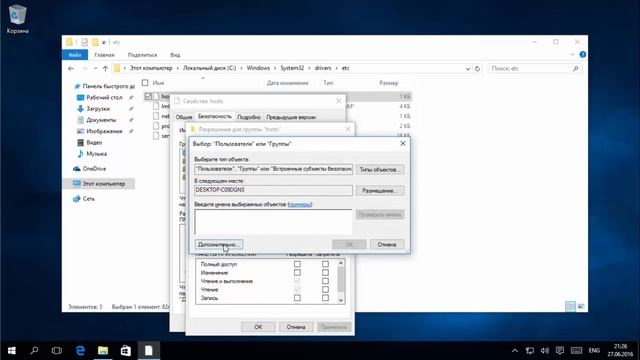Expand the chevron after System32 breadcrumb

[309, 68]
